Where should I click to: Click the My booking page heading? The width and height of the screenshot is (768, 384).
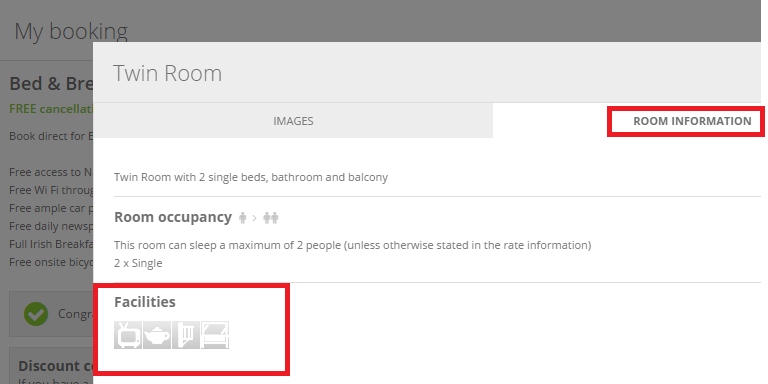(71, 31)
